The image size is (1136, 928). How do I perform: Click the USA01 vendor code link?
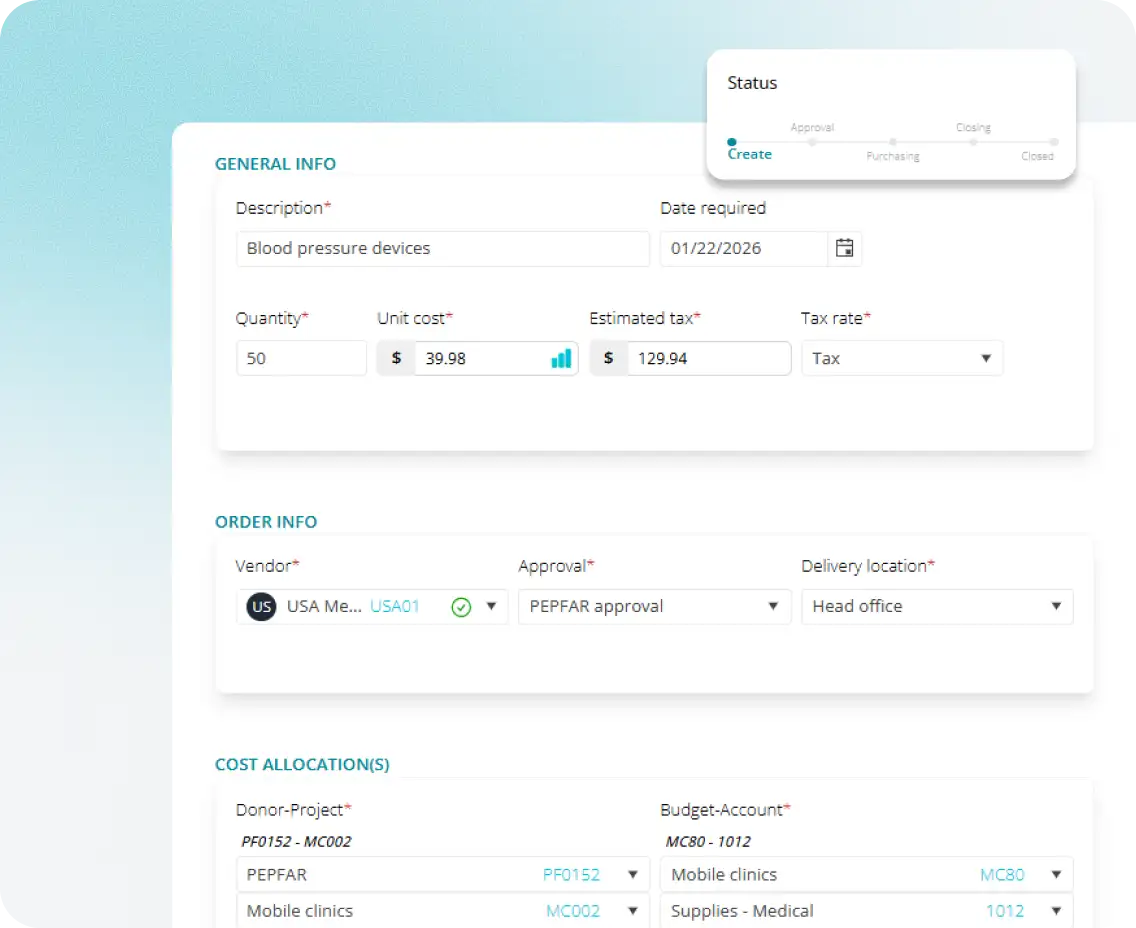pyautogui.click(x=395, y=606)
